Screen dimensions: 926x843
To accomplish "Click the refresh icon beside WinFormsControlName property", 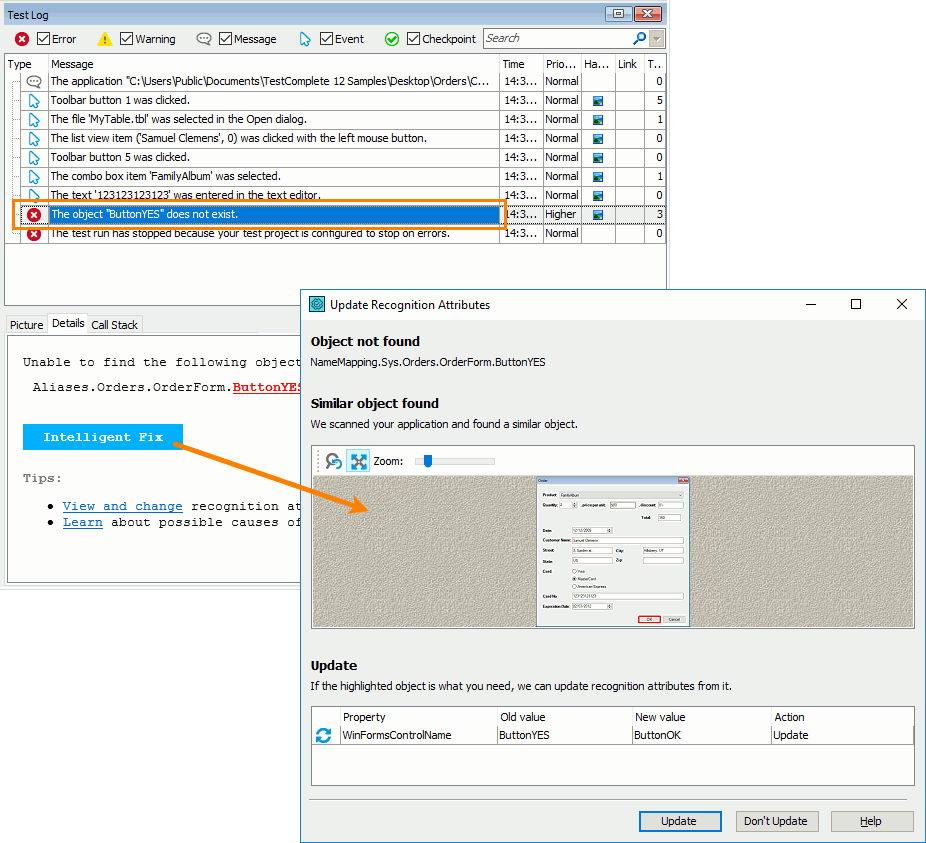I will tap(323, 735).
